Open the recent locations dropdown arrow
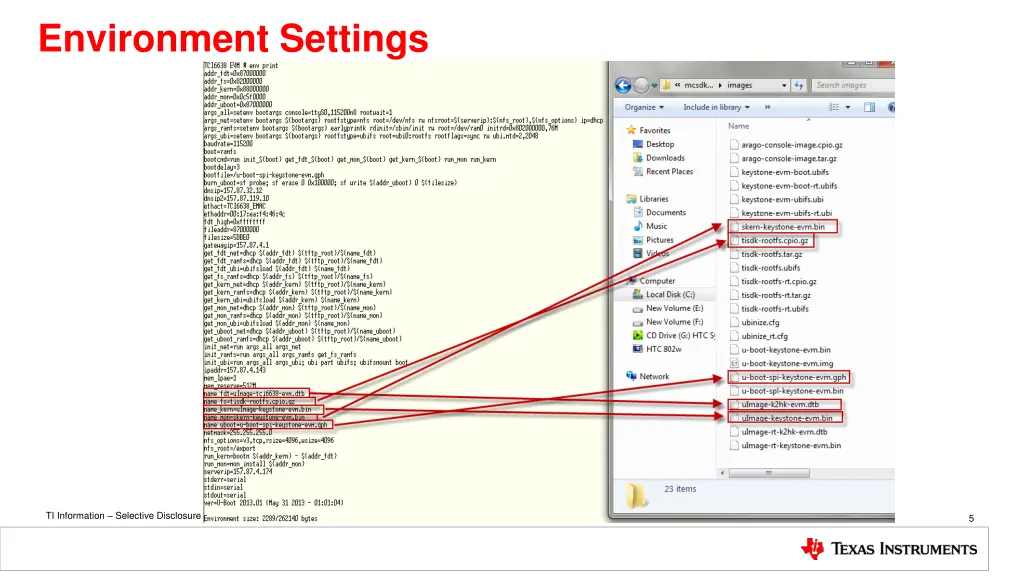 (654, 86)
